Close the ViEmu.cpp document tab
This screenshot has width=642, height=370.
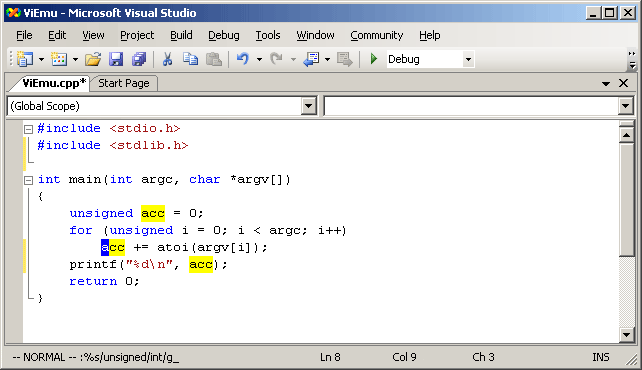(624, 83)
